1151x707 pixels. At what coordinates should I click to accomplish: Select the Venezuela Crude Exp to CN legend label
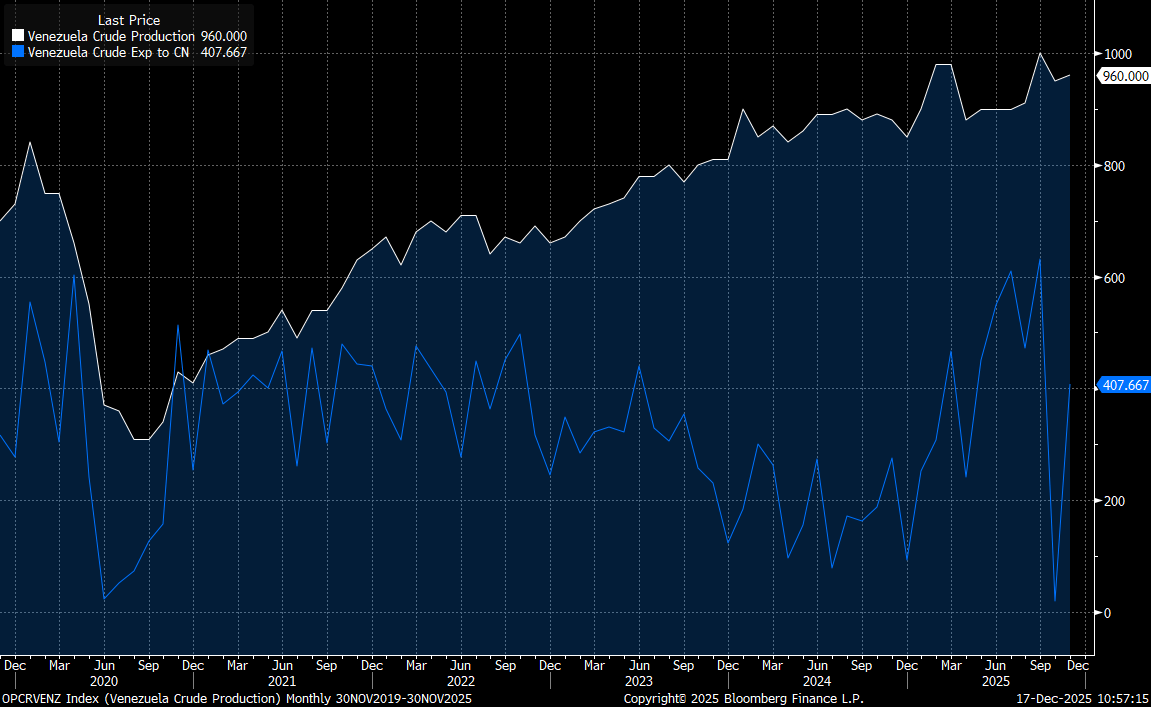coord(108,52)
